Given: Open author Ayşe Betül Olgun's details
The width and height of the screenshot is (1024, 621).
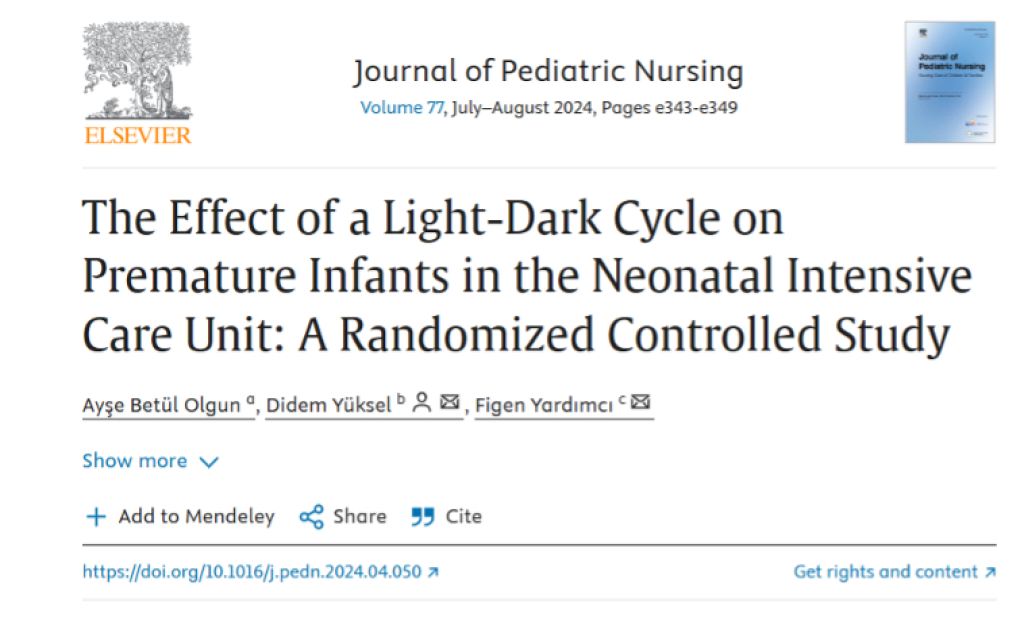Looking at the screenshot, I should pyautogui.click(x=161, y=404).
